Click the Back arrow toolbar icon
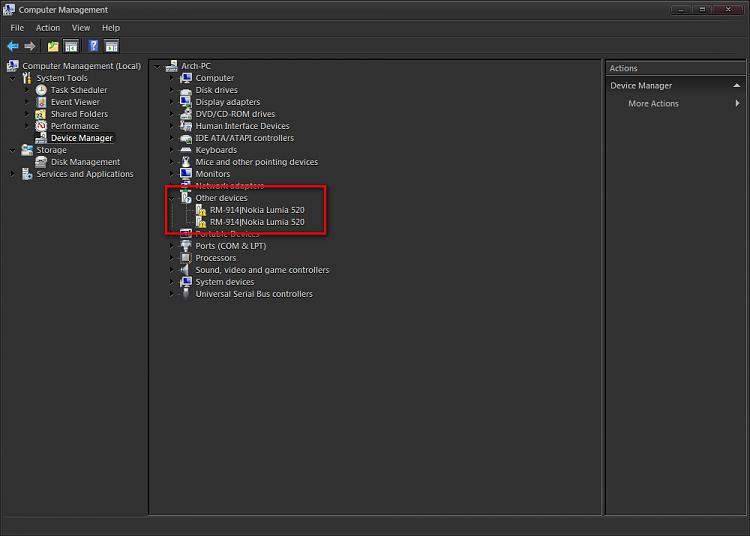 tap(13, 46)
